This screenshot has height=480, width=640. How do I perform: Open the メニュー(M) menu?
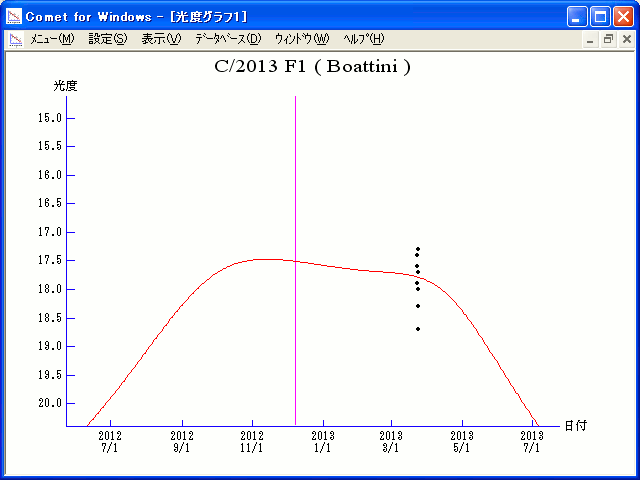52,39
